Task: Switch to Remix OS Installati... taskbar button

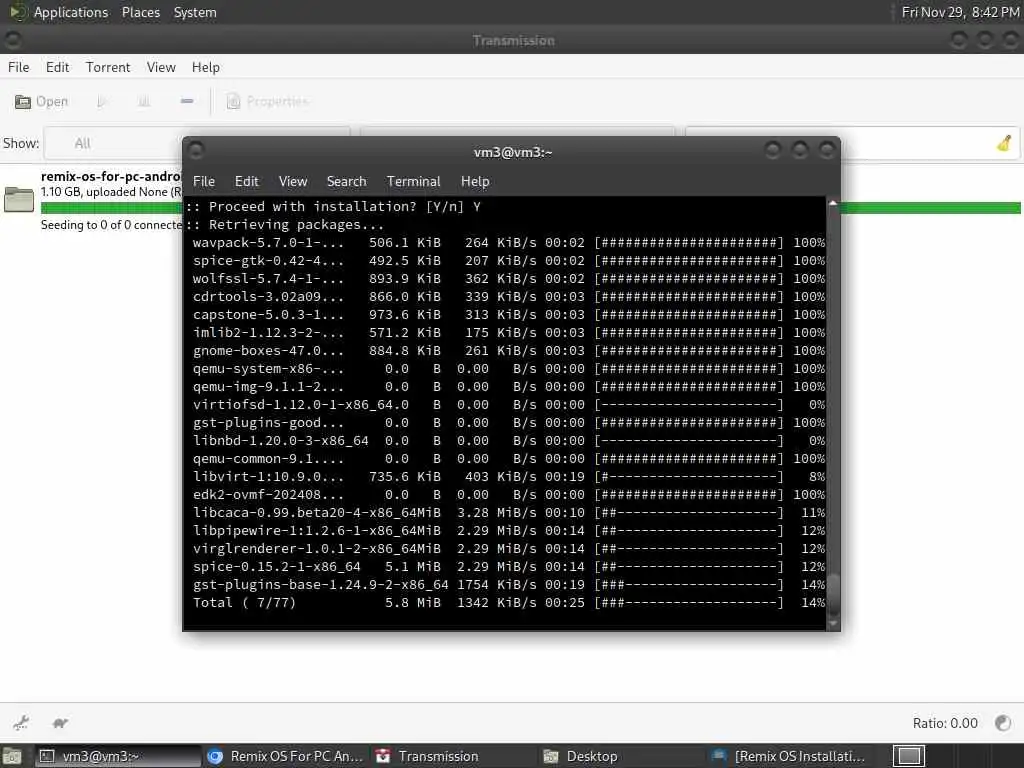Action: click(792, 756)
